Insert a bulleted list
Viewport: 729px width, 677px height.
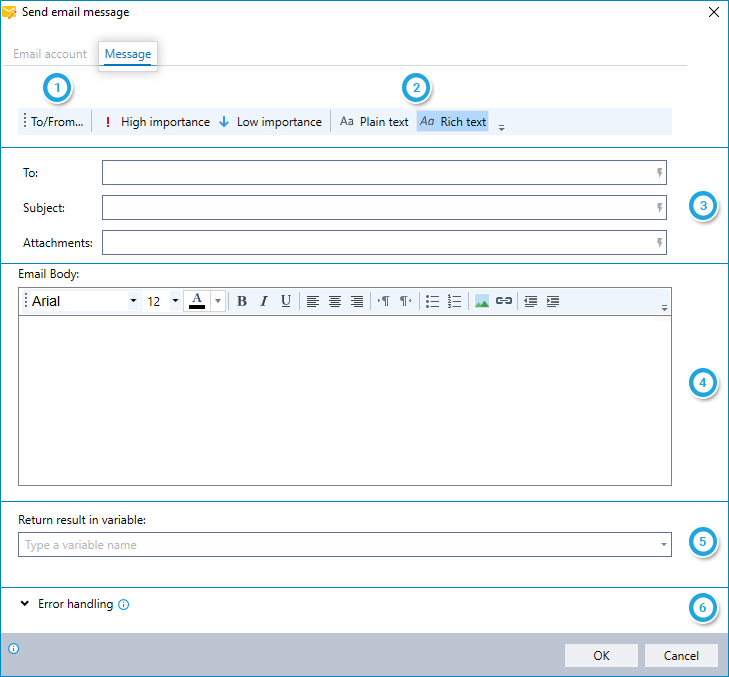coord(432,301)
